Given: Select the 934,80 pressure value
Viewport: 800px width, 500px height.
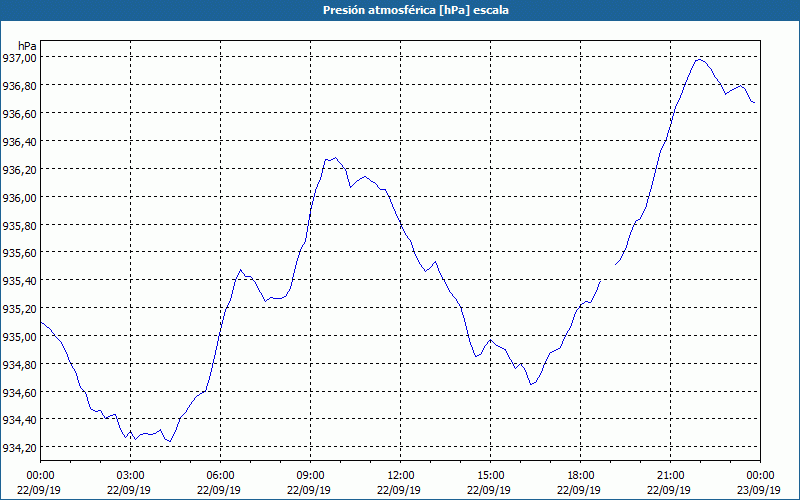Looking at the screenshot, I should [x=20, y=364].
